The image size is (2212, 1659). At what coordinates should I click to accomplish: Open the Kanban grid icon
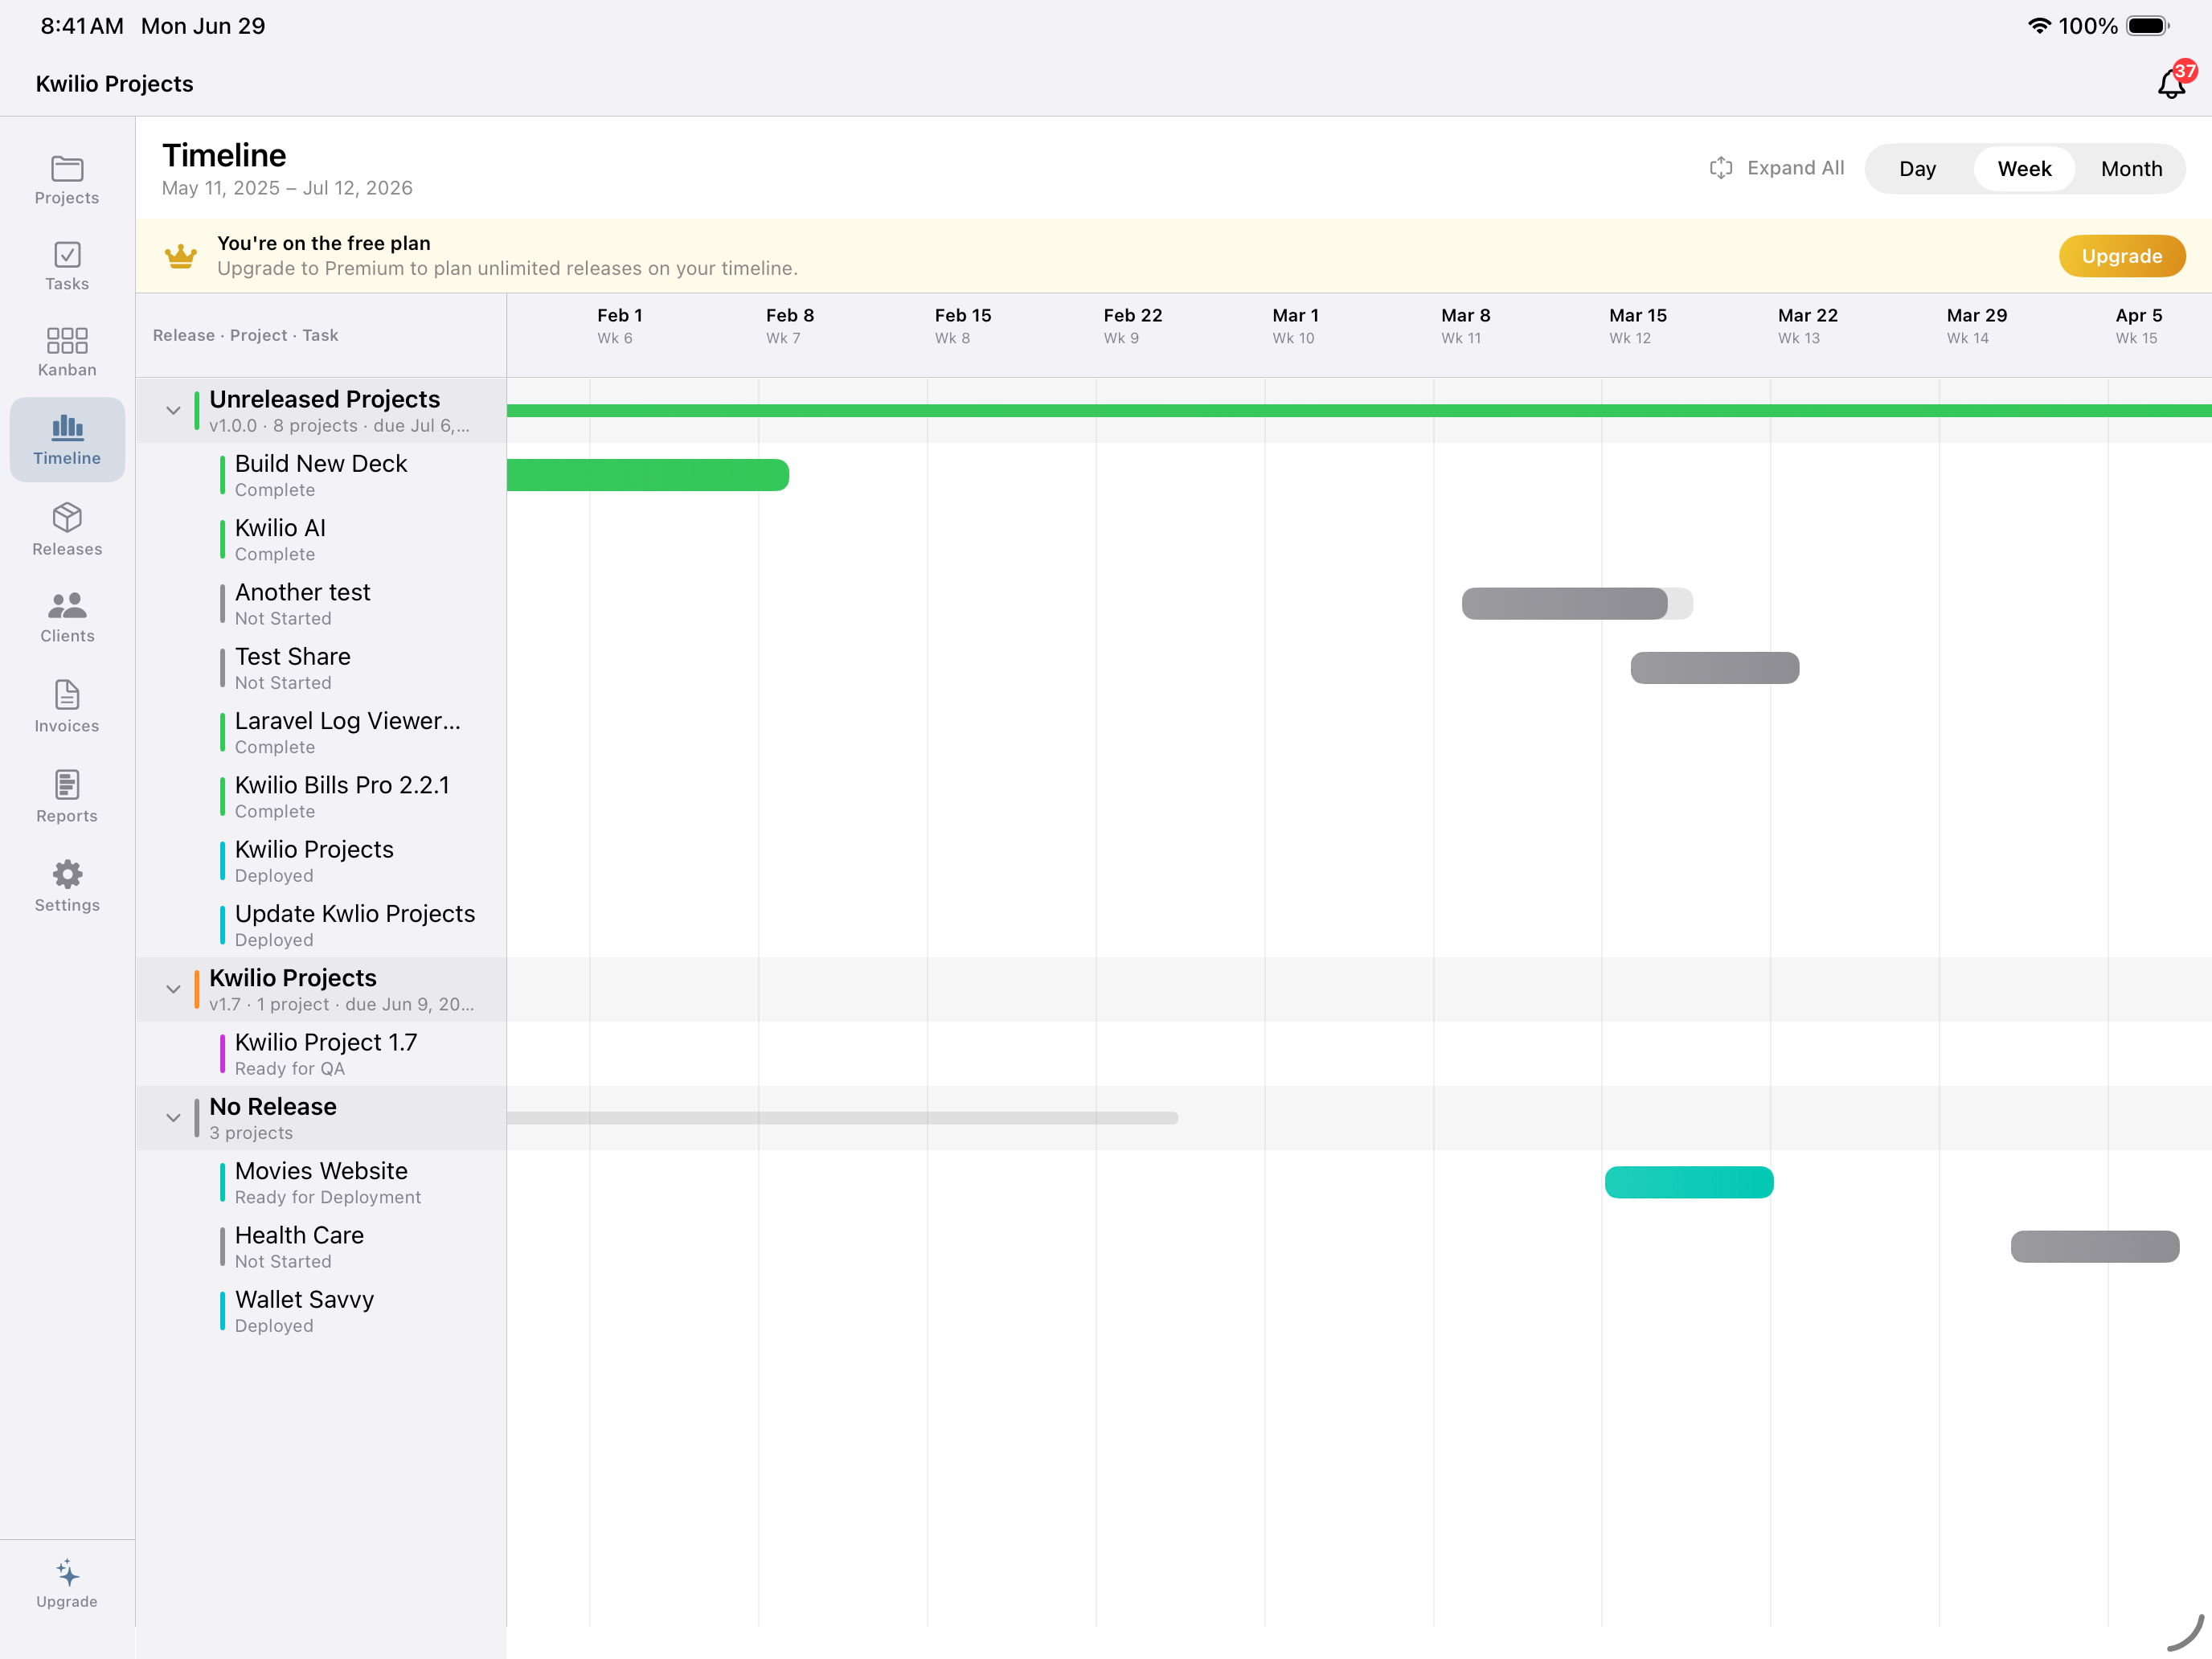point(67,340)
